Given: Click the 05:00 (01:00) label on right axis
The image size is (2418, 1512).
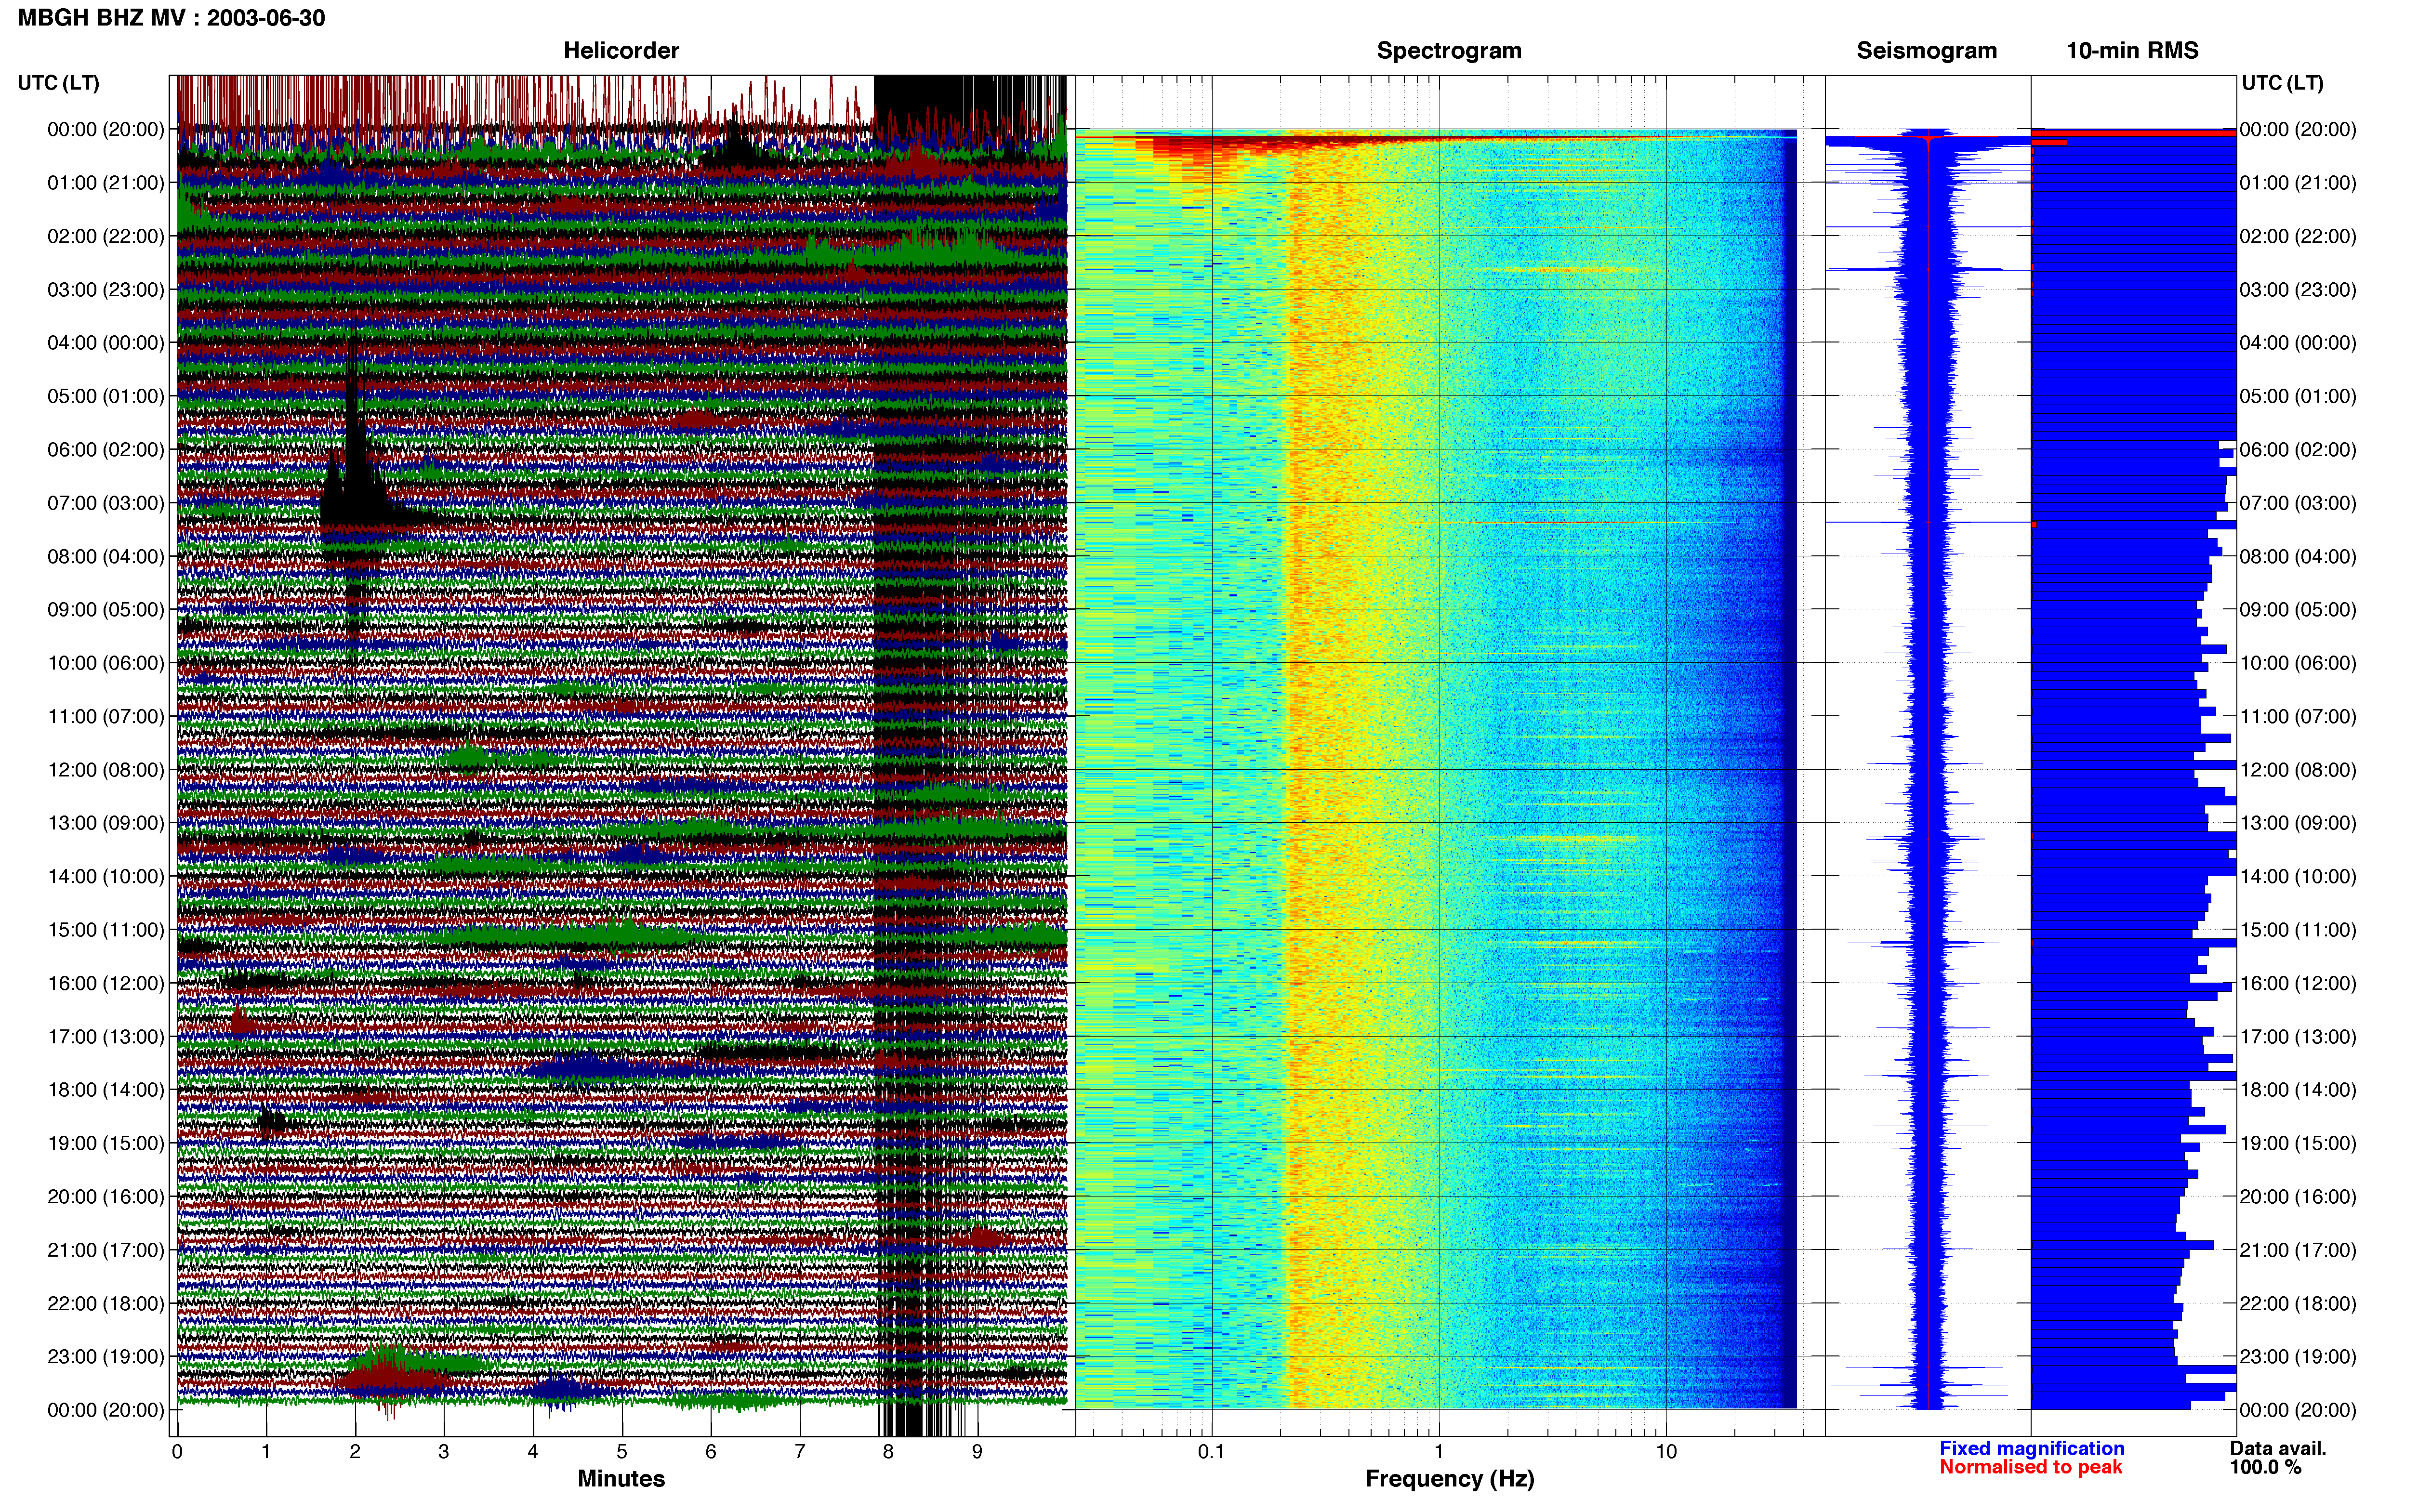Looking at the screenshot, I should tap(2298, 396).
